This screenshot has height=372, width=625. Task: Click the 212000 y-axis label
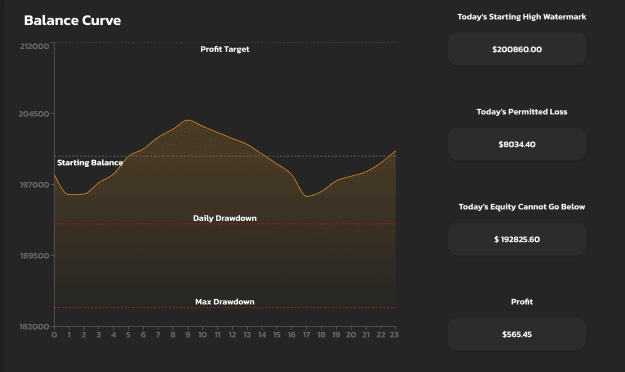coord(35,46)
